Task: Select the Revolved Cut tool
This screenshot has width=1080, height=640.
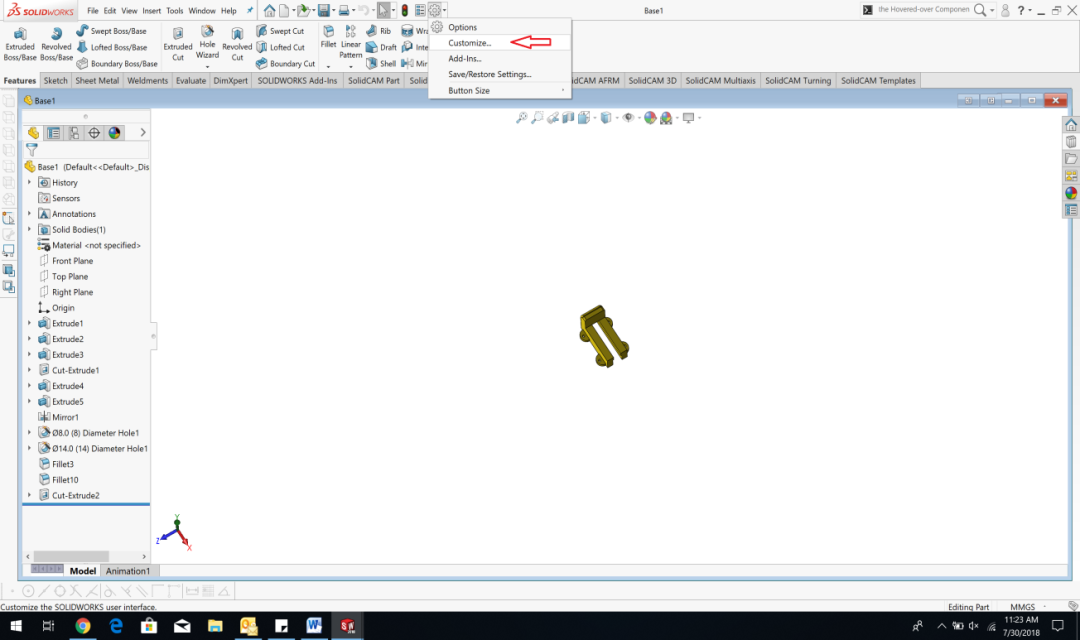Action: click(x=237, y=45)
